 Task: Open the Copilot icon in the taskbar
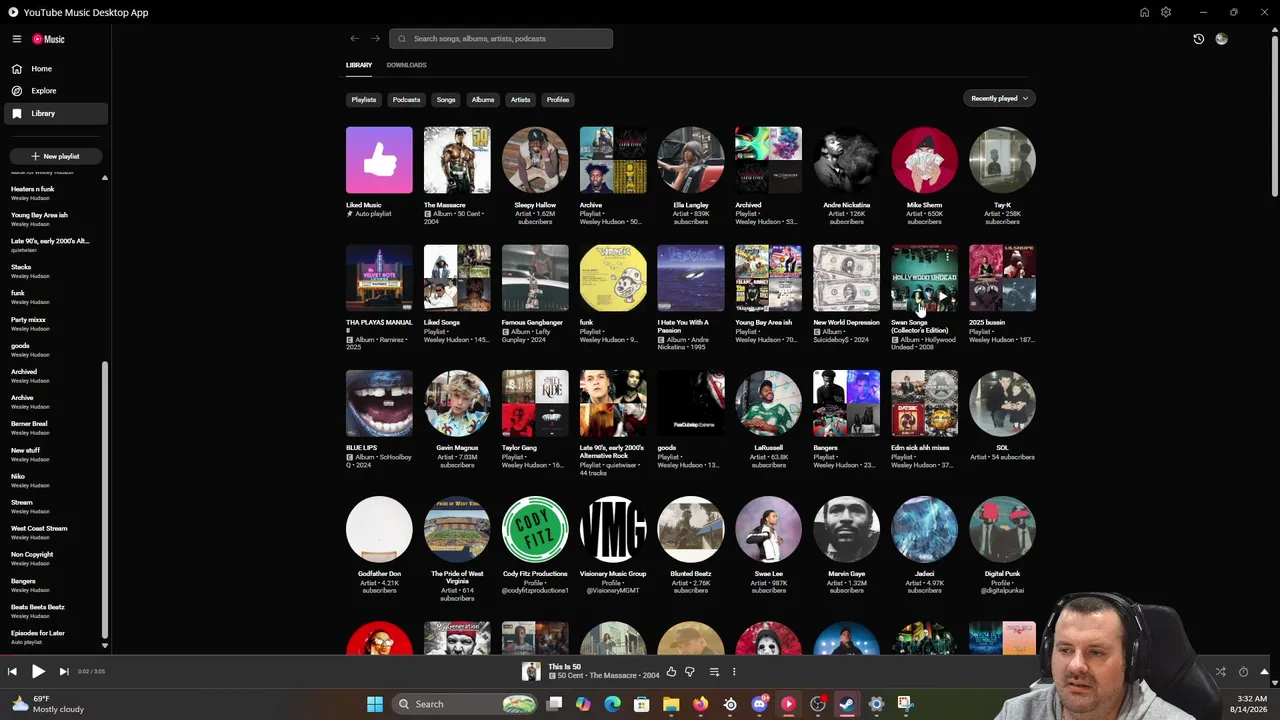coord(583,704)
